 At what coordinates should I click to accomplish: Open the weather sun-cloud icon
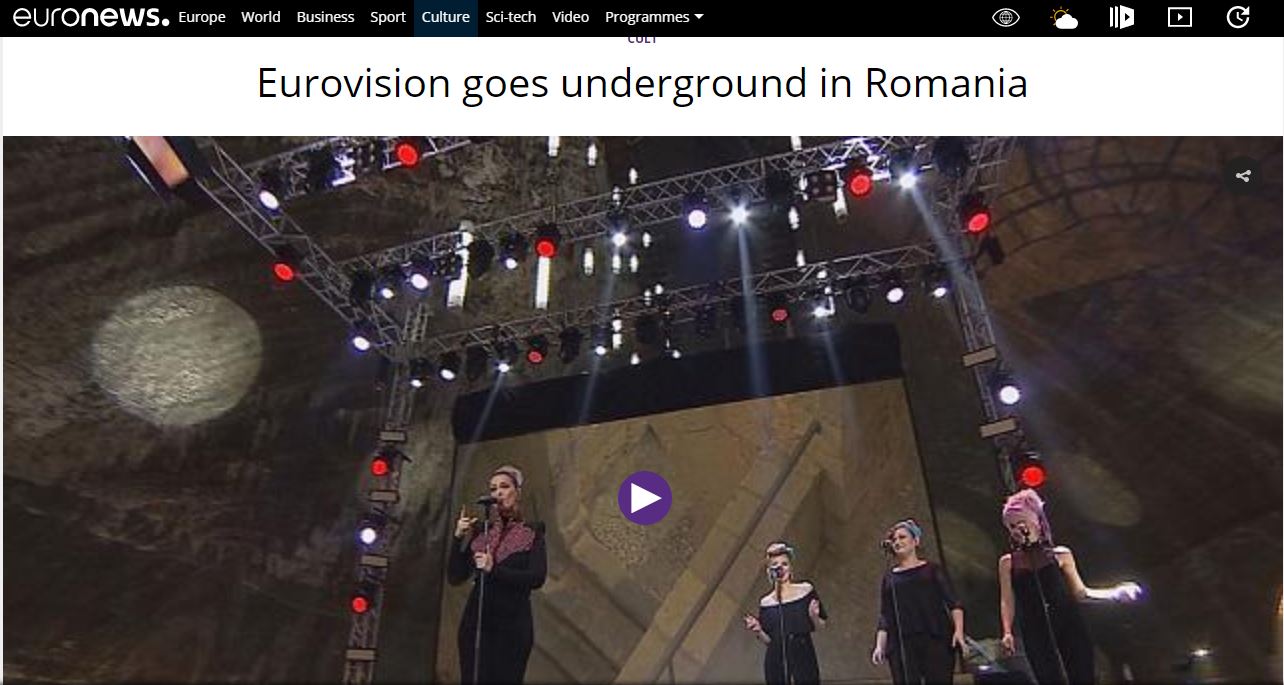(1064, 17)
